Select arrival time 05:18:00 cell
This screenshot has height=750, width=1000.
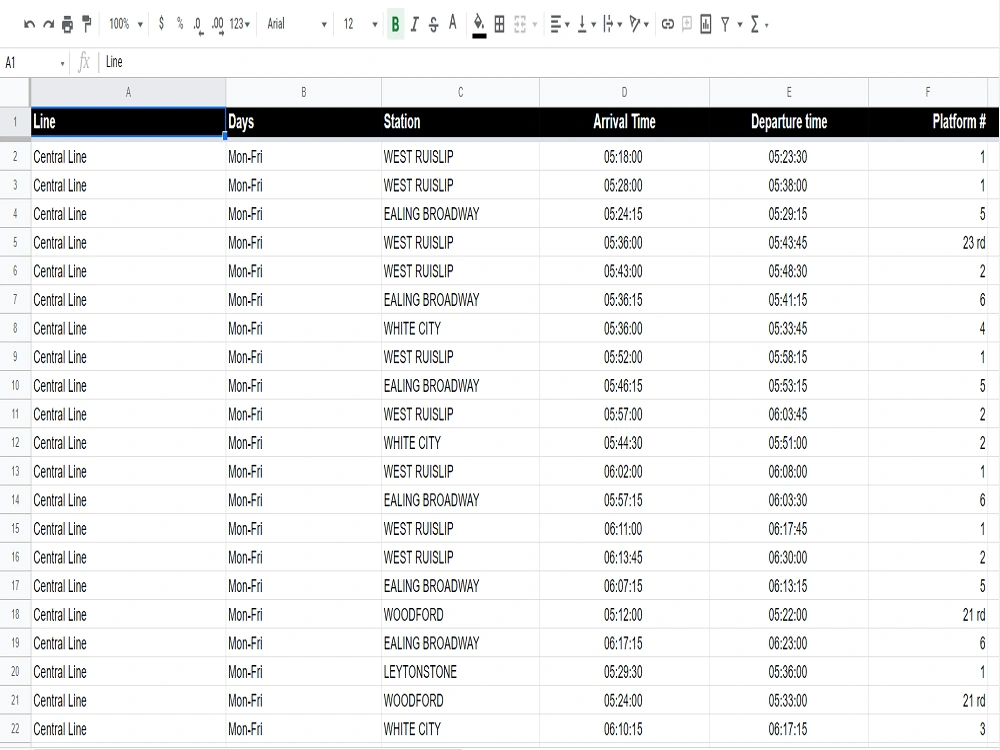(x=624, y=157)
